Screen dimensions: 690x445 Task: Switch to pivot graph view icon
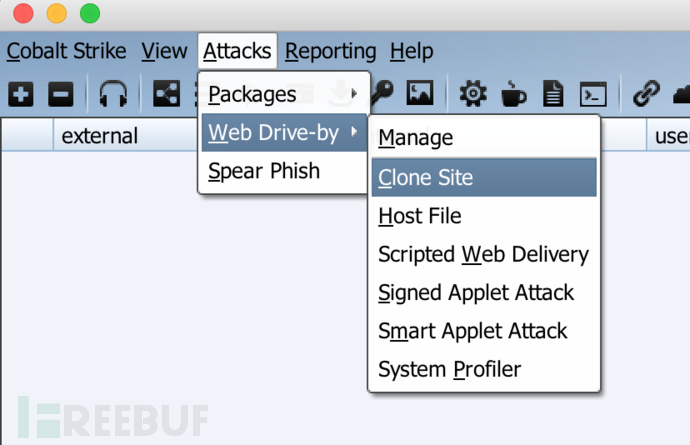166,94
